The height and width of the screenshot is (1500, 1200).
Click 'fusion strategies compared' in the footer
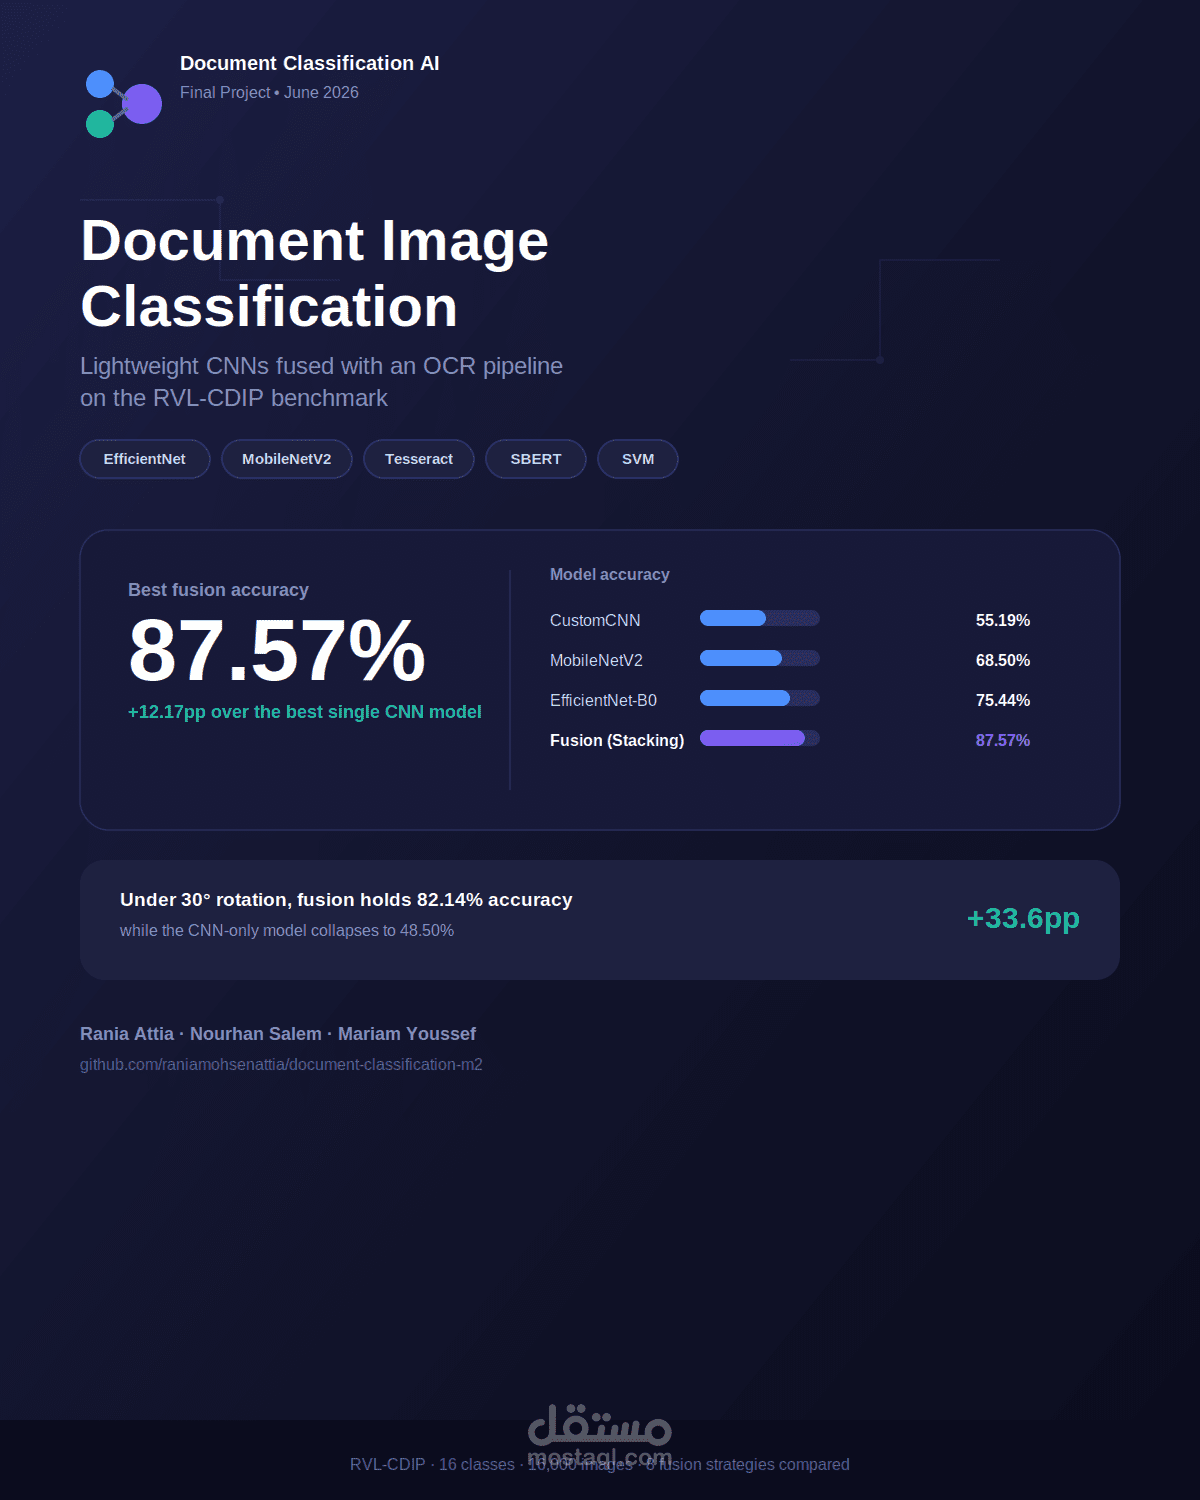pos(754,1464)
